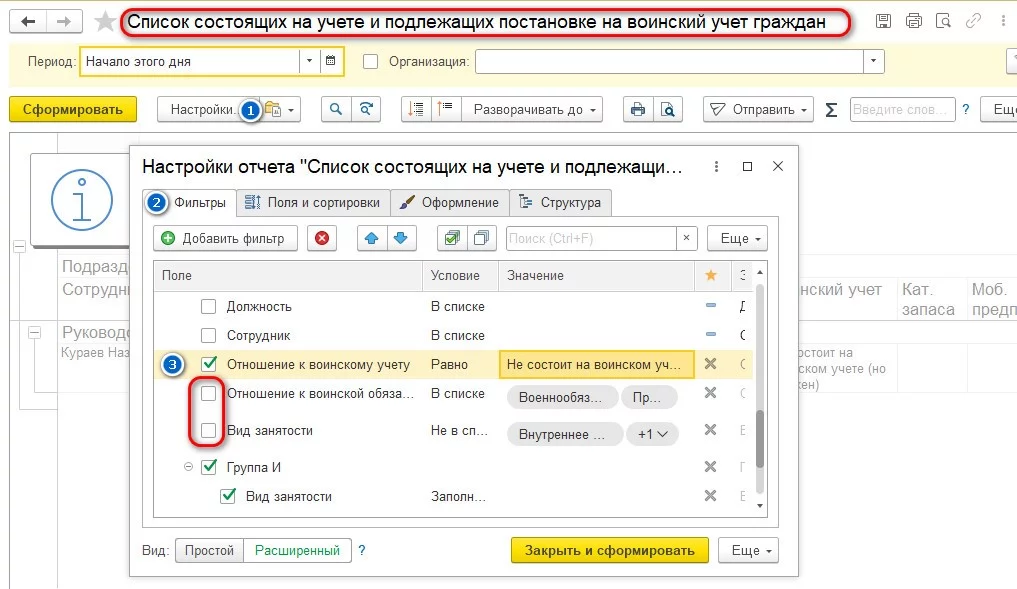The image size is (1017, 589).
Task: Check all filters icon
Action: [x=452, y=238]
